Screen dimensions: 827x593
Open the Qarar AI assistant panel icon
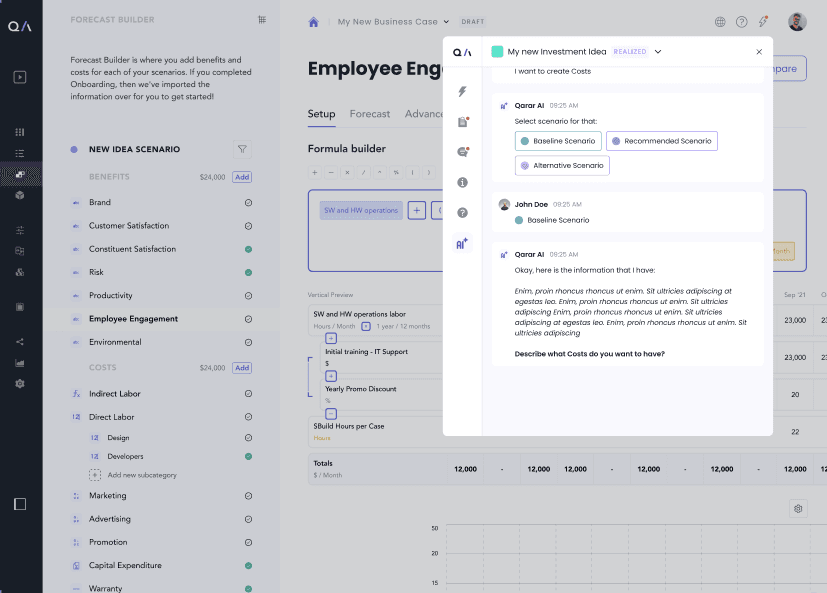pos(462,244)
